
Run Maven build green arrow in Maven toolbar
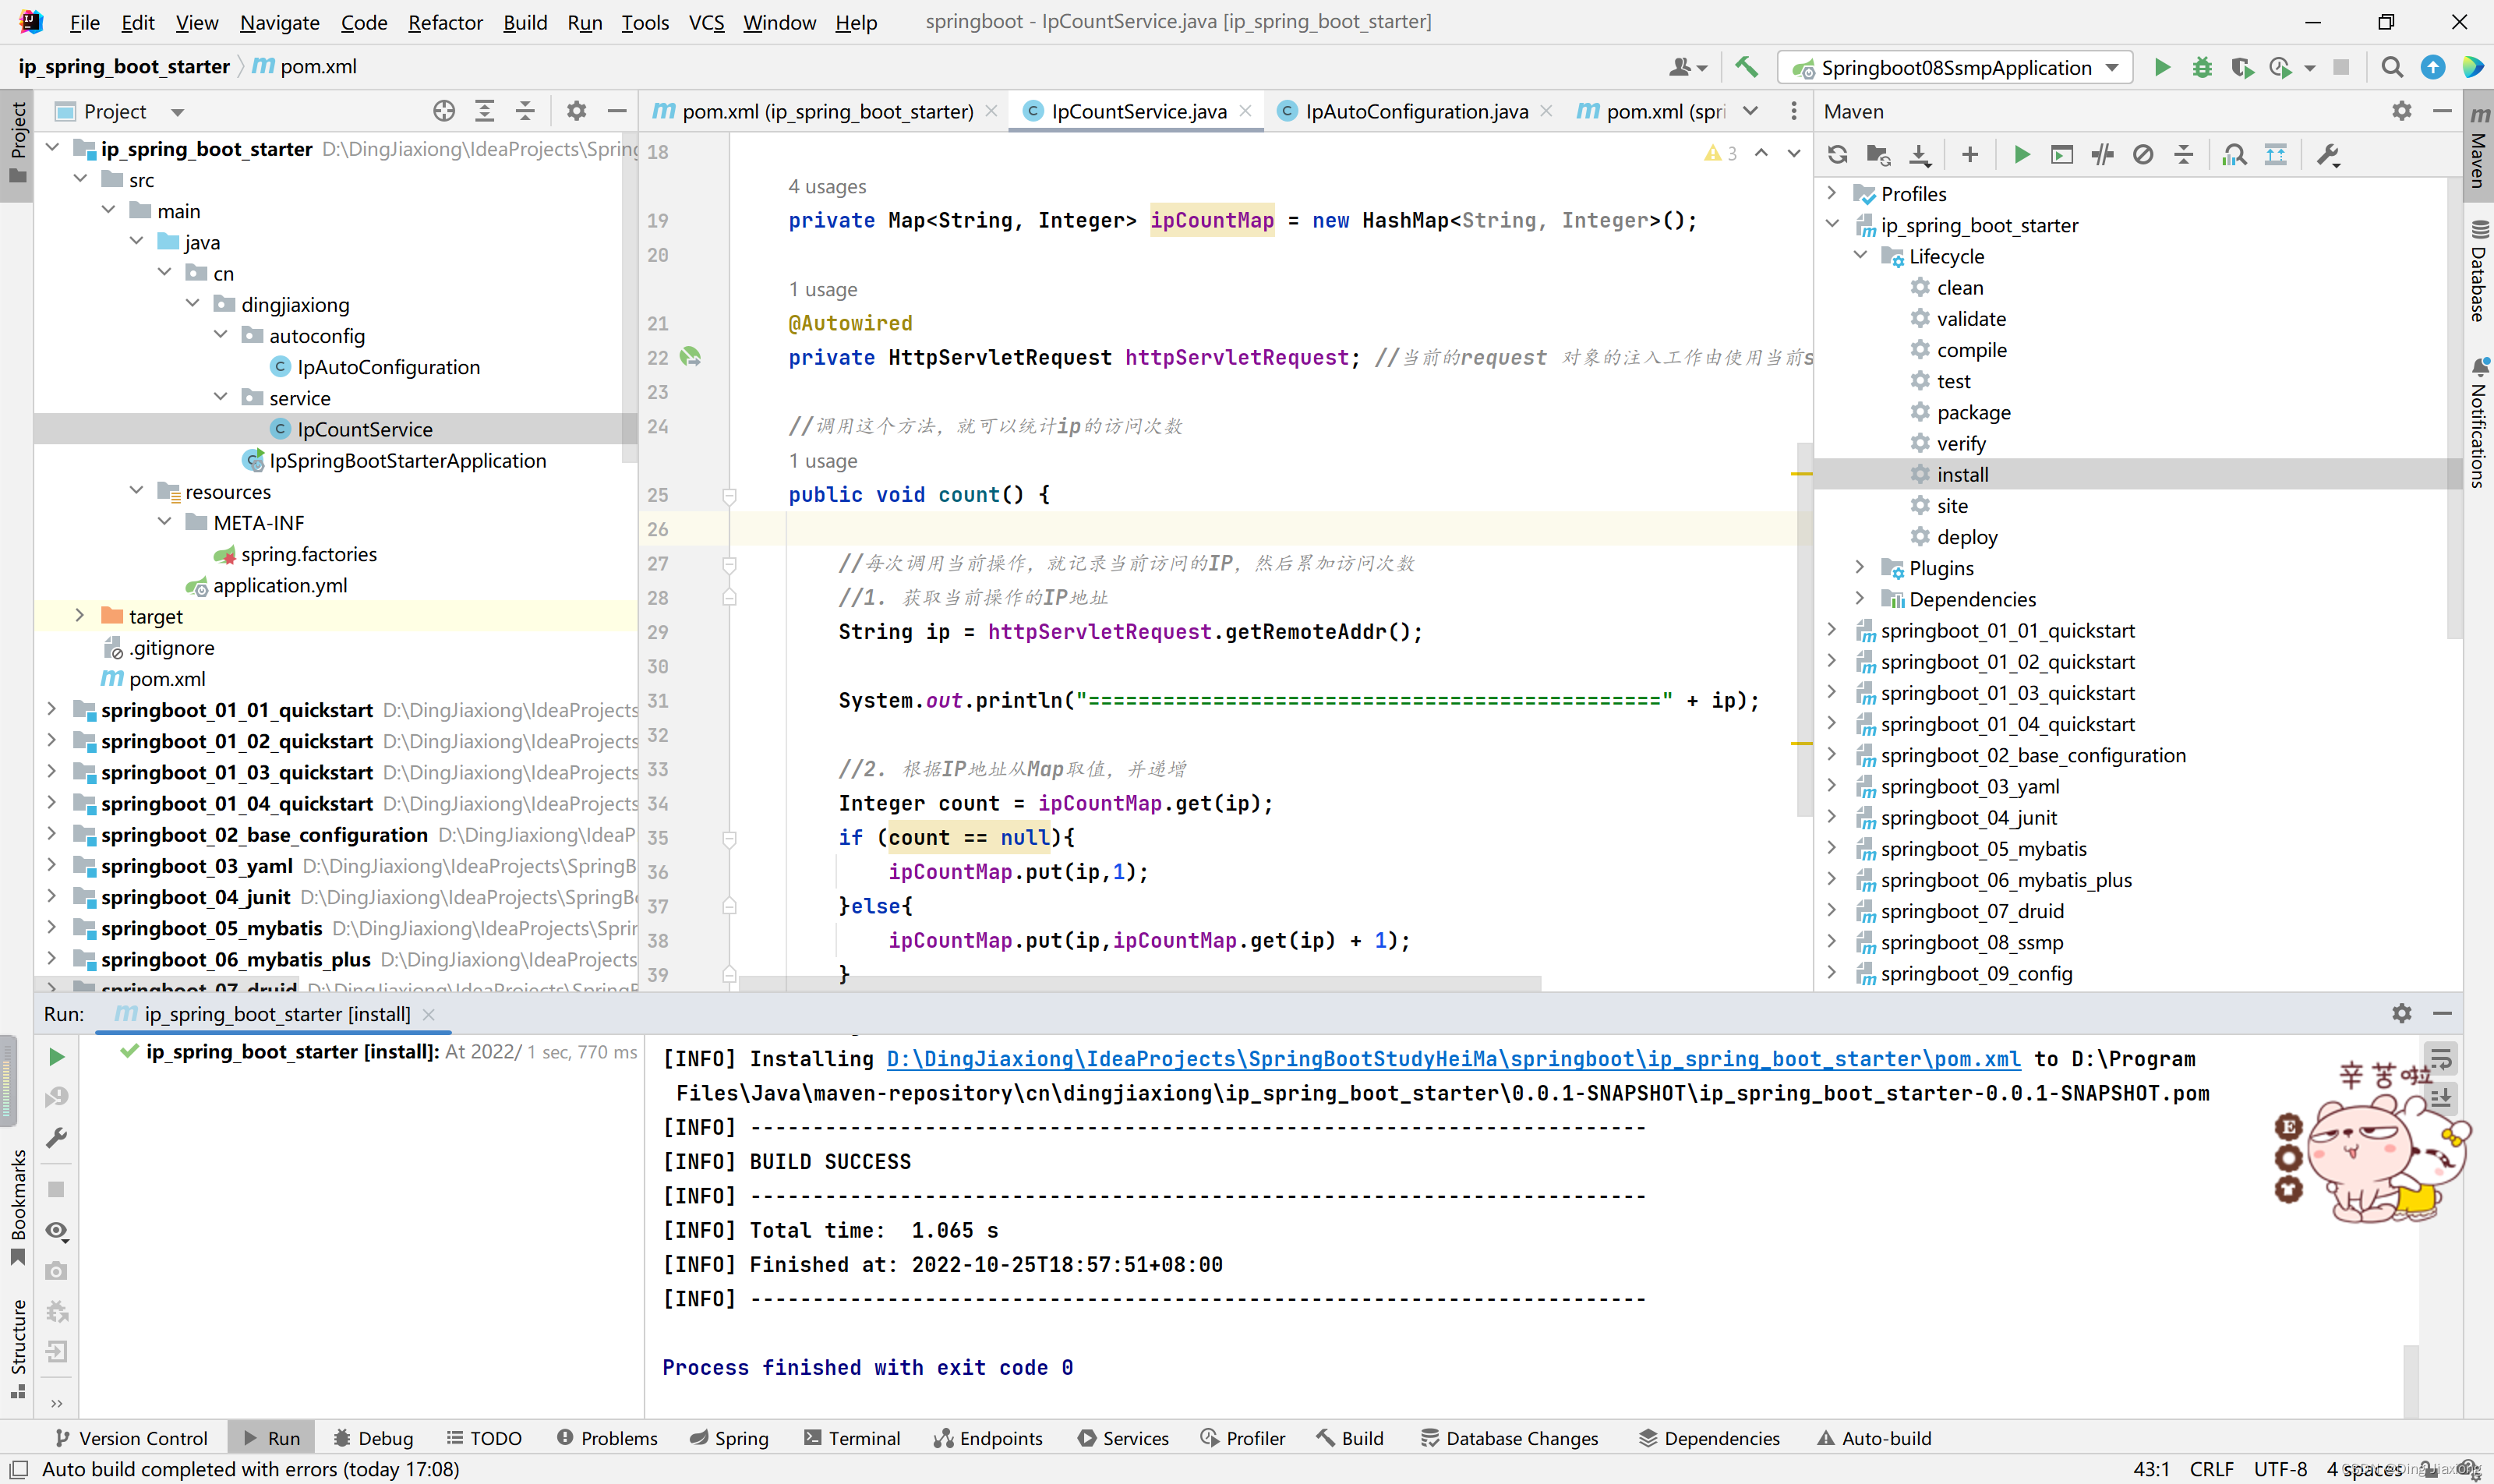pos(2021,155)
